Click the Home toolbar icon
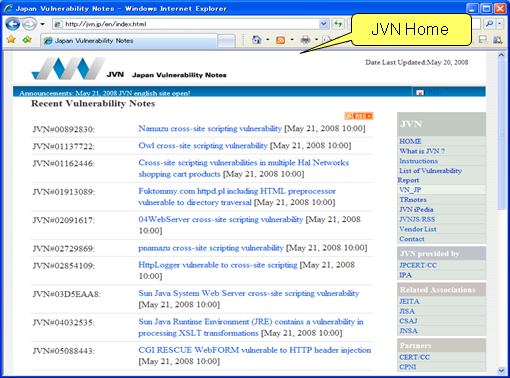Screen dimensions: 510x378 click(x=256, y=40)
